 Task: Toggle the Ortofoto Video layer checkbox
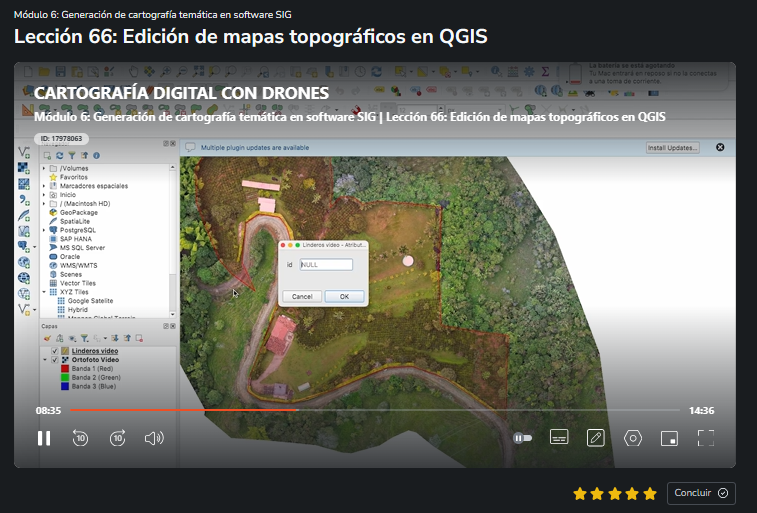(54, 360)
